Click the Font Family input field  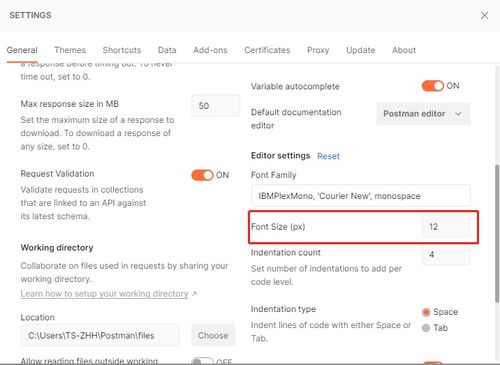click(361, 196)
